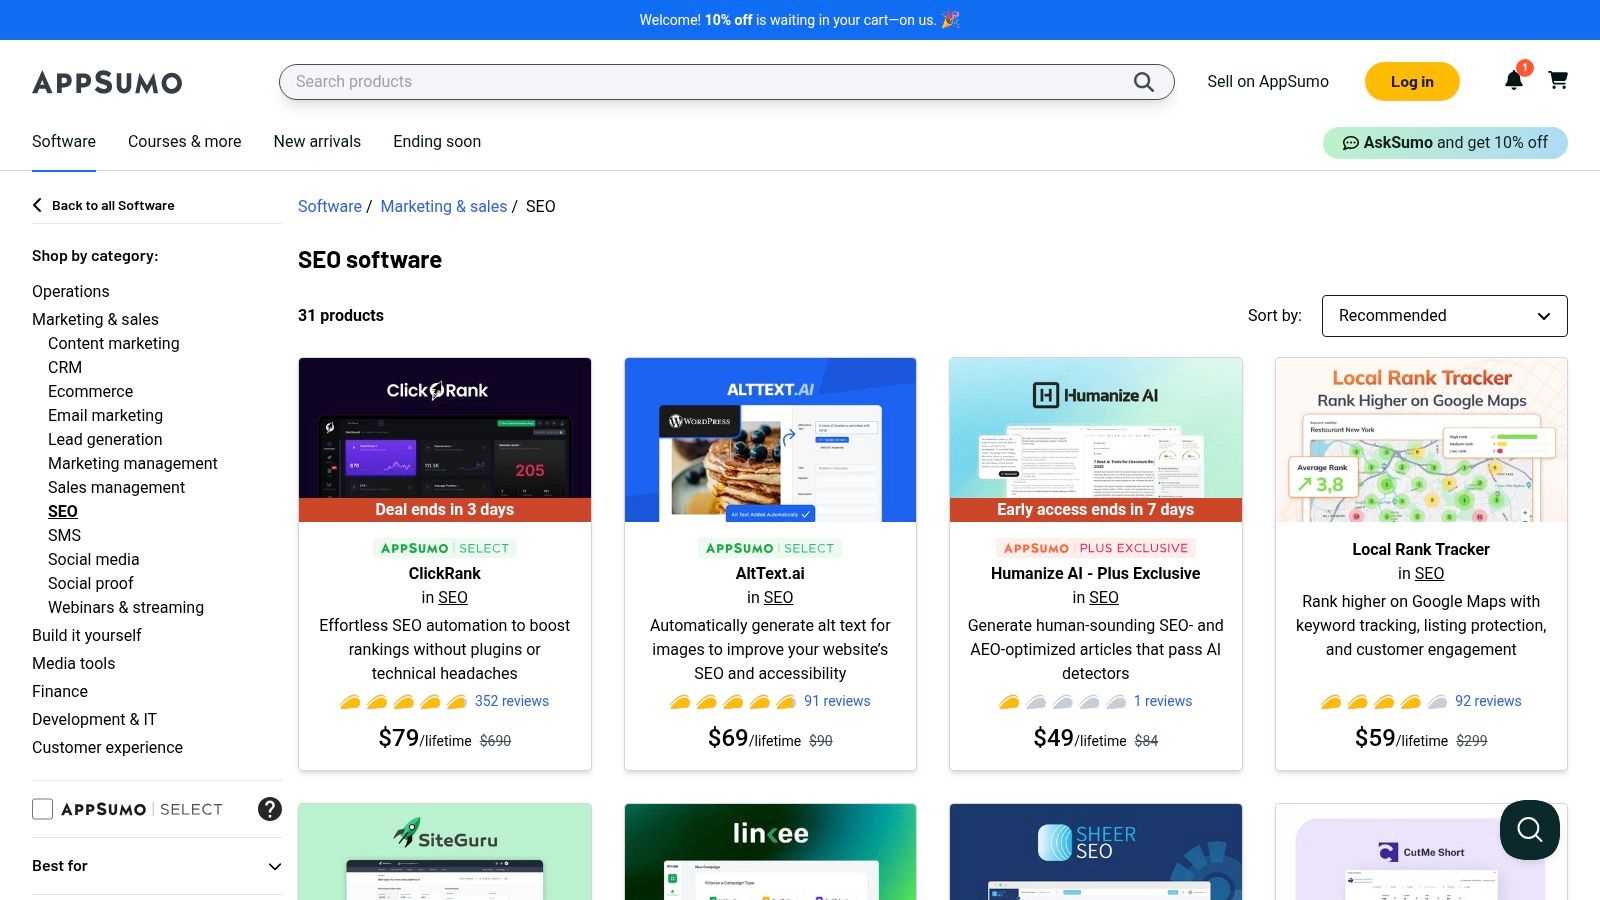This screenshot has height=900, width=1600.
Task: Click the Back to all Software arrow
Action: click(38, 205)
